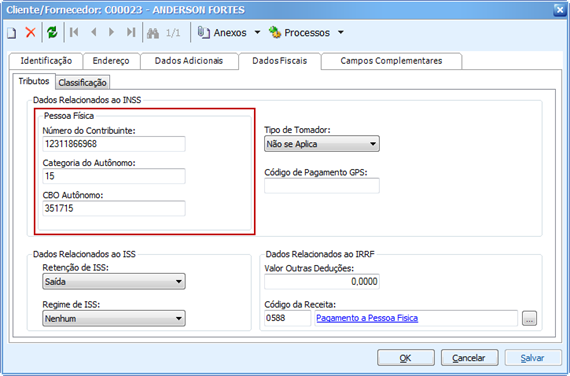Select the Tributos sub-tab
The width and height of the screenshot is (570, 376).
(x=34, y=81)
